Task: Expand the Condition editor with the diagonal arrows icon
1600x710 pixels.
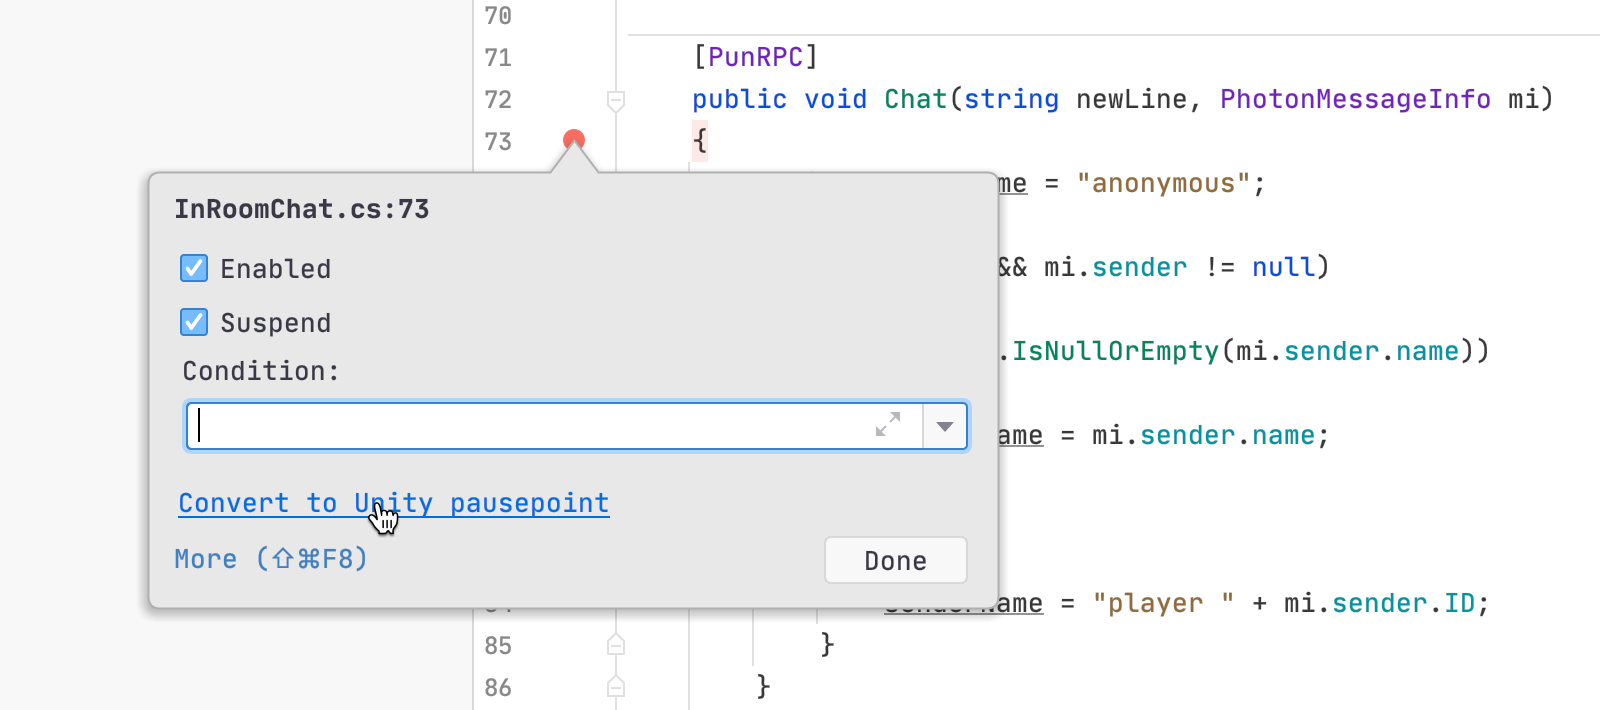Action: point(888,425)
